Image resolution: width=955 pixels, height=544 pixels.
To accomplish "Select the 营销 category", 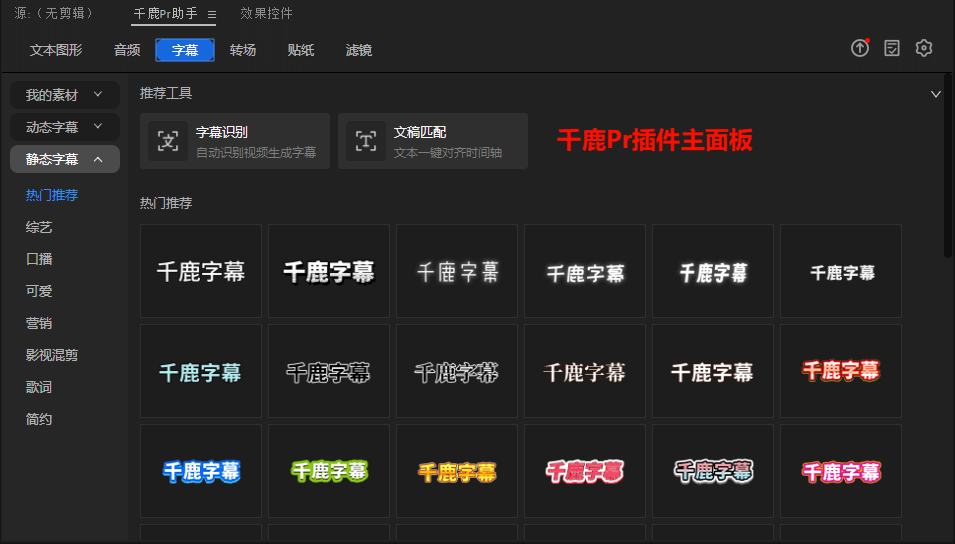I will (39, 323).
